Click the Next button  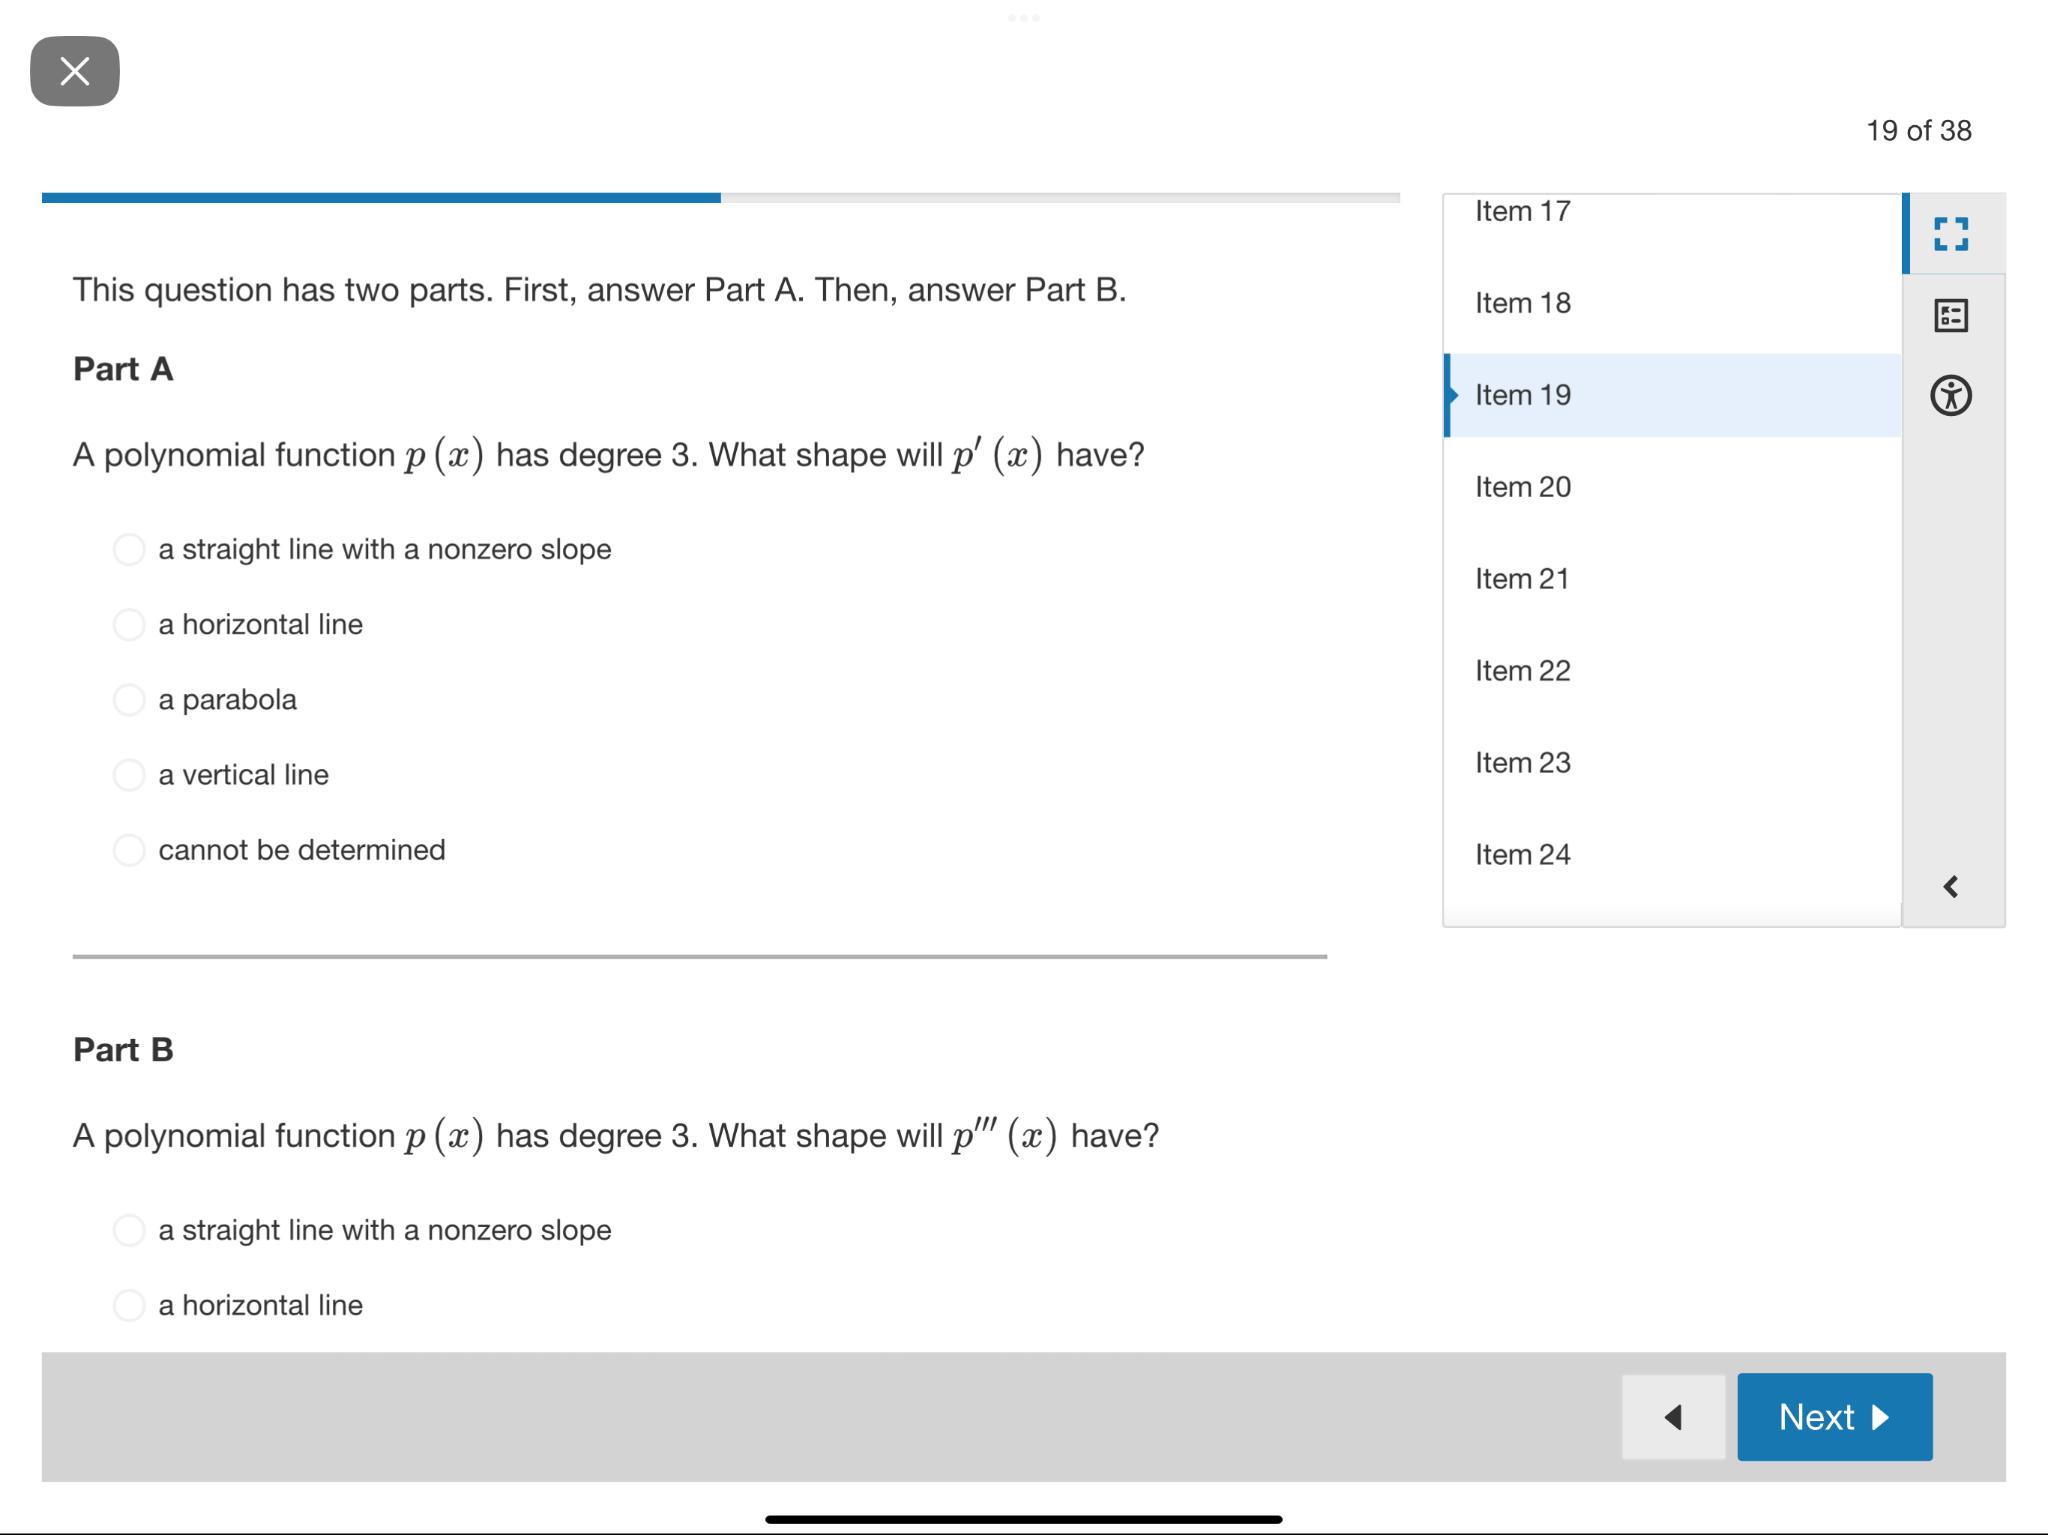[1834, 1416]
